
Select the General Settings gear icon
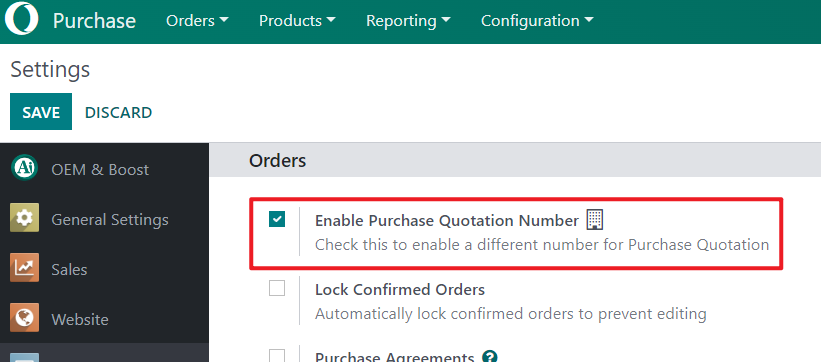(x=24, y=218)
